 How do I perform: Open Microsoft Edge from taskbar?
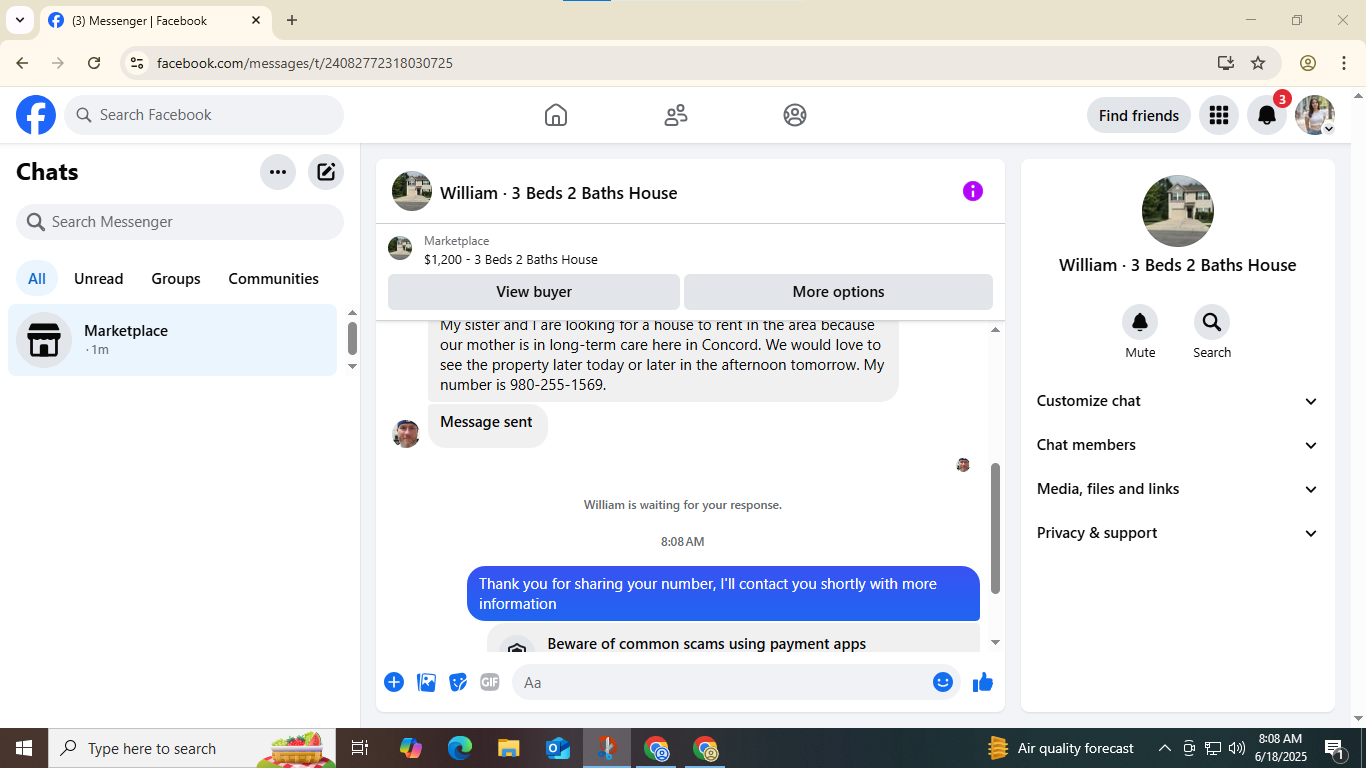point(459,748)
